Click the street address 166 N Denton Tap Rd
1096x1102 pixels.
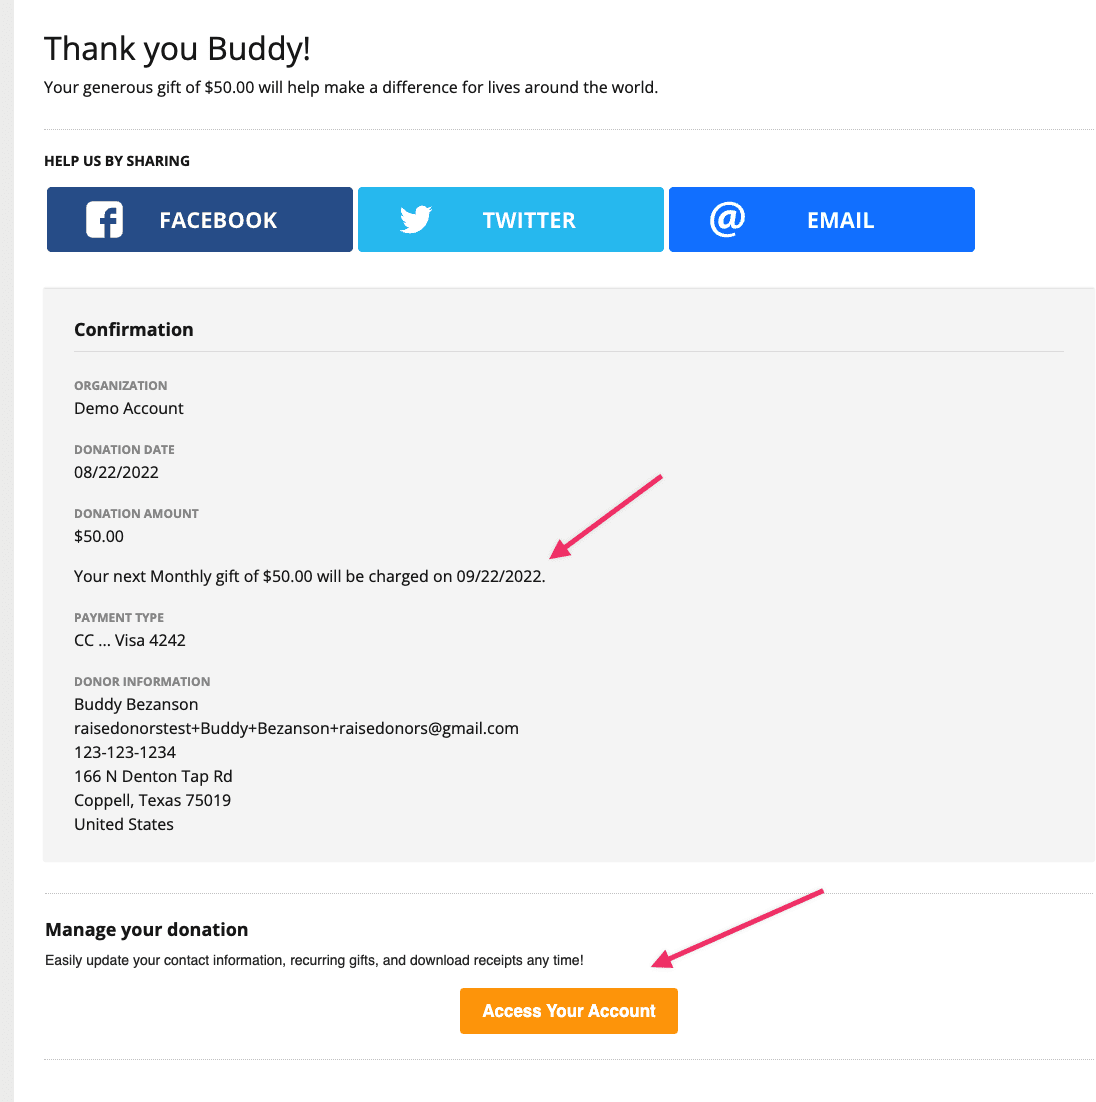[x=153, y=776]
